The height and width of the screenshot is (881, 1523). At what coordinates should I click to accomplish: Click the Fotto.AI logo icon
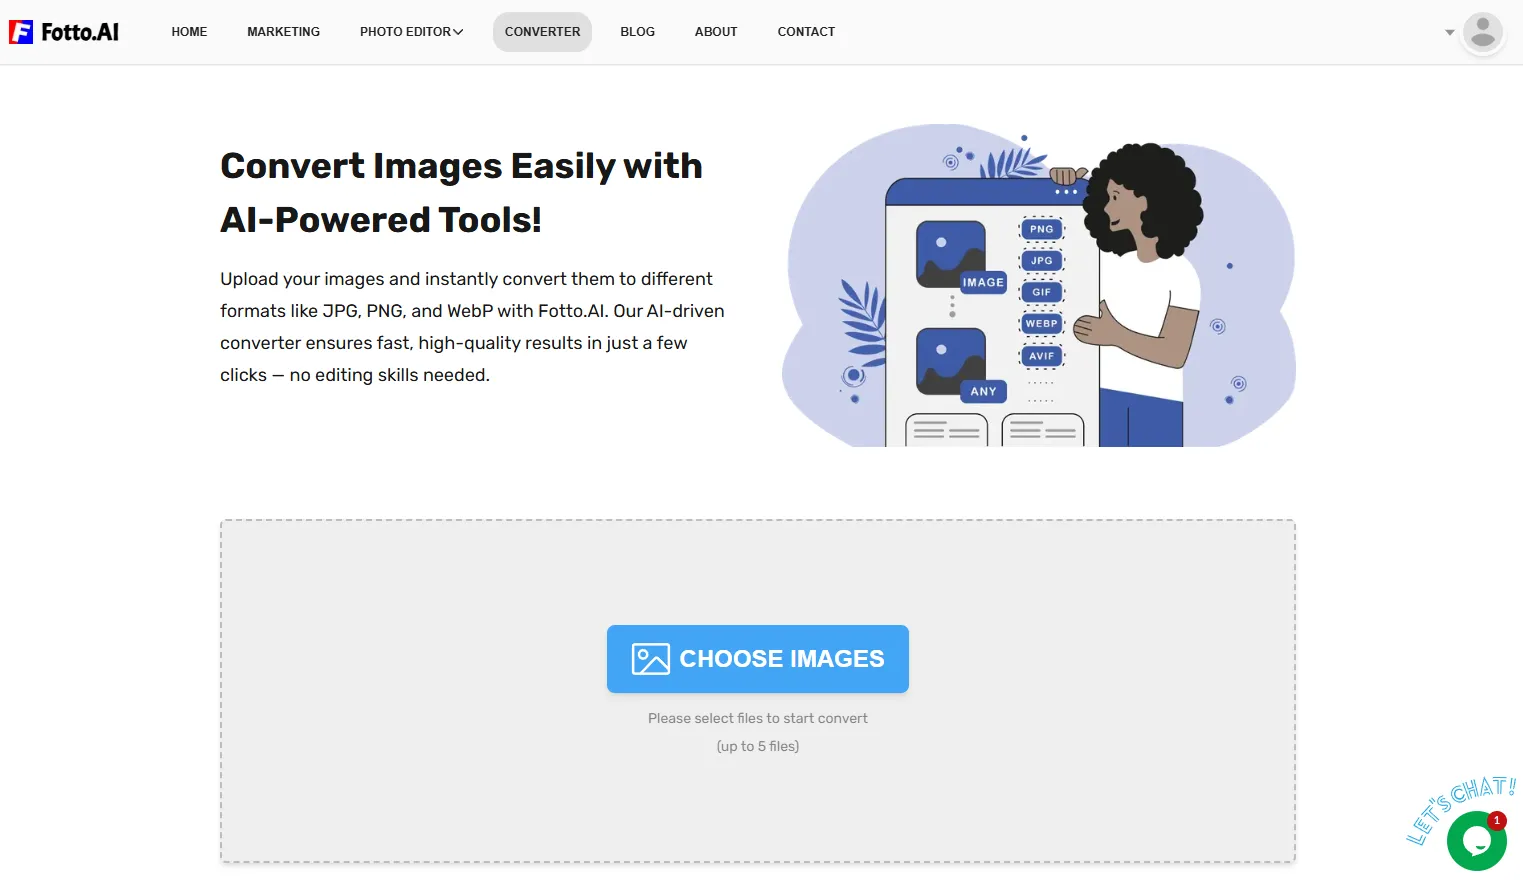tap(21, 32)
